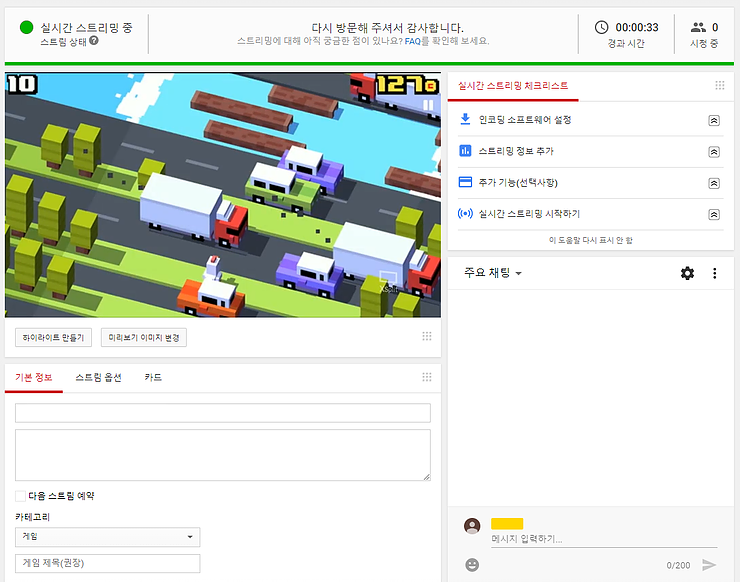
Task: Select the 실시간 스트리밍 체크리스트 tab
Action: click(513, 86)
